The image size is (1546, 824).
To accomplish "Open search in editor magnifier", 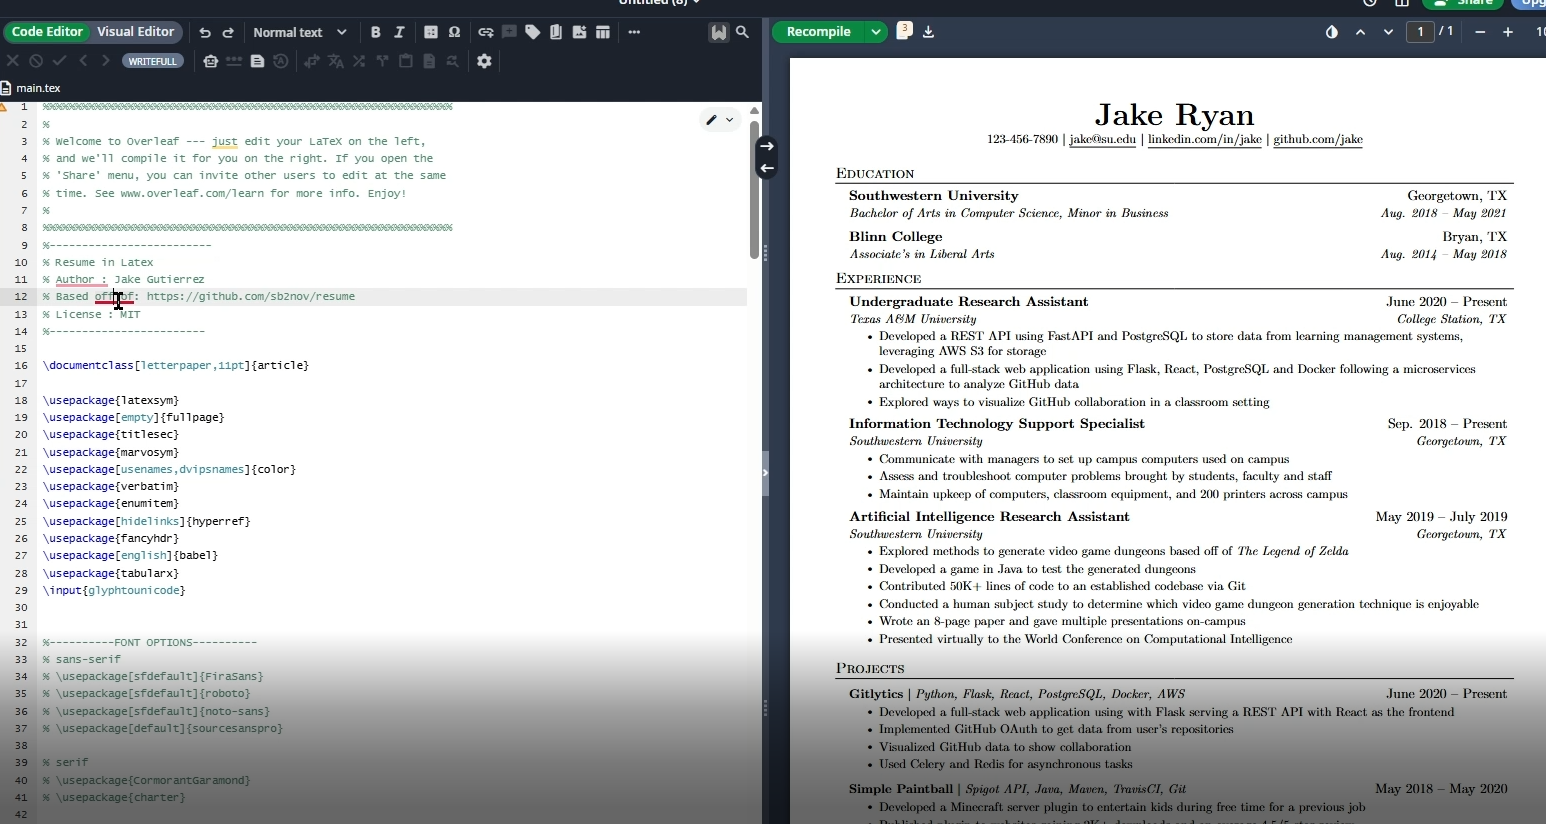I will coord(742,32).
